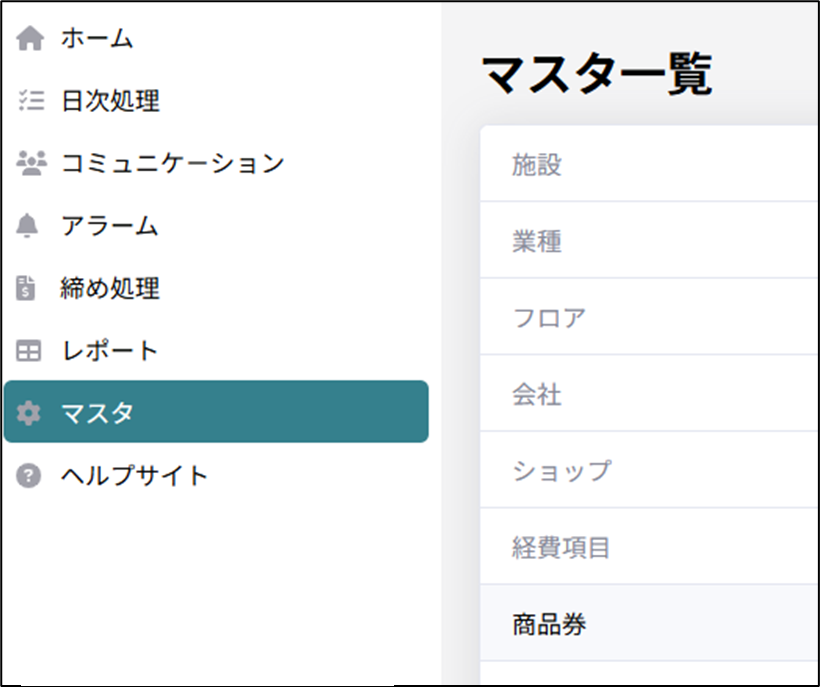Open the フロア master row
The image size is (820, 687).
click(549, 318)
